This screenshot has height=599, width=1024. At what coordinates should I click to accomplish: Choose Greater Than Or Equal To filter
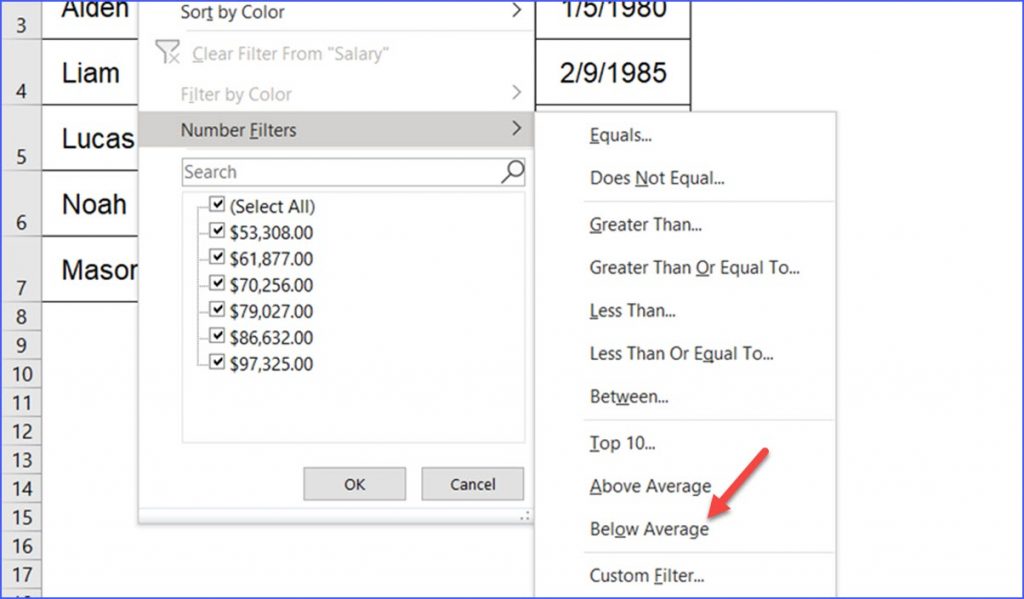click(694, 268)
